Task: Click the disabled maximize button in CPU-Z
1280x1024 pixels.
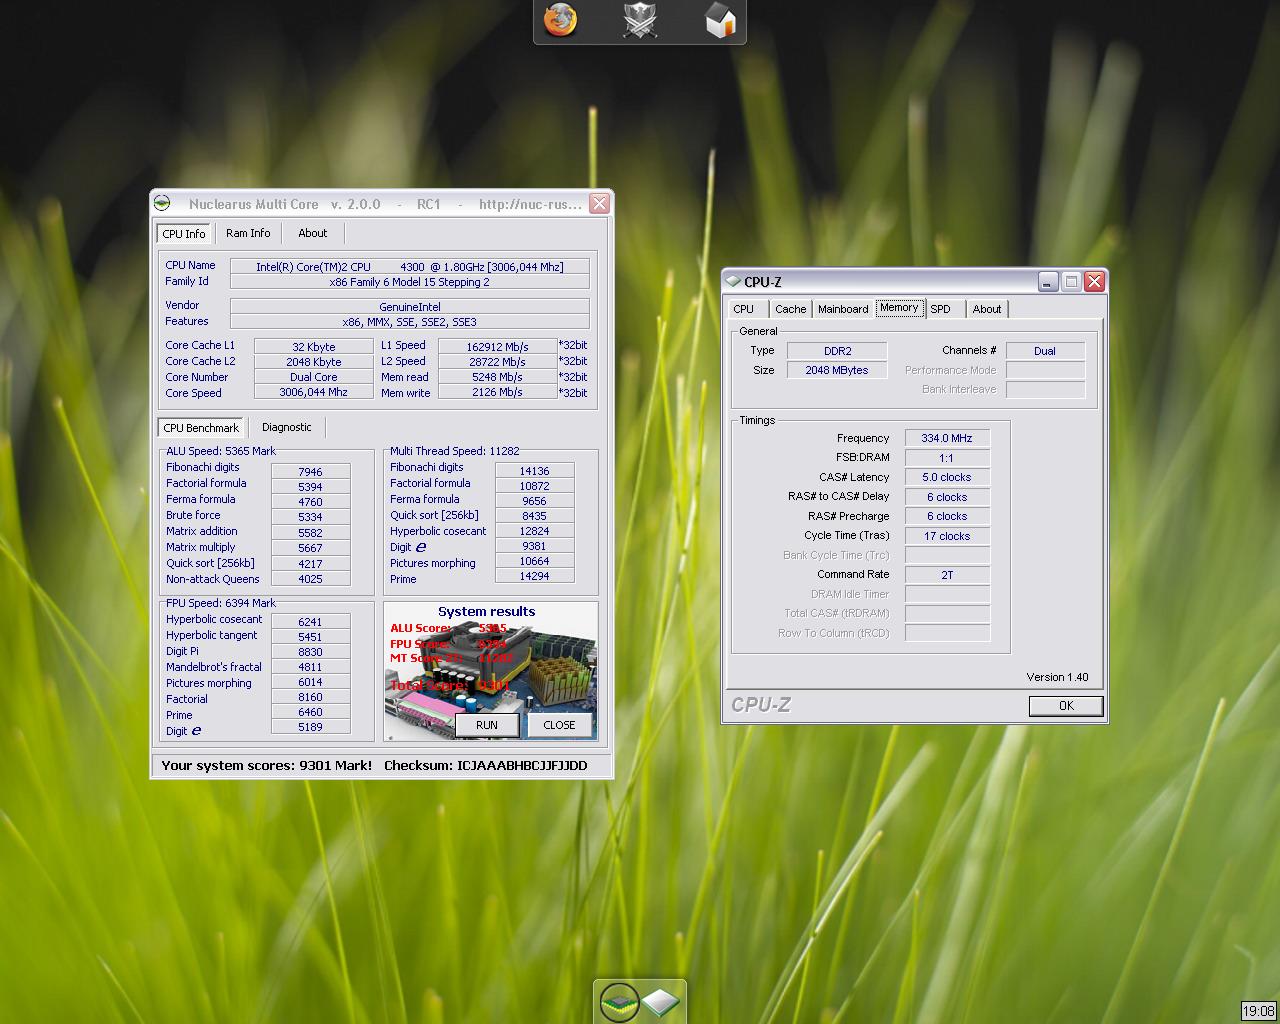Action: 1071,282
